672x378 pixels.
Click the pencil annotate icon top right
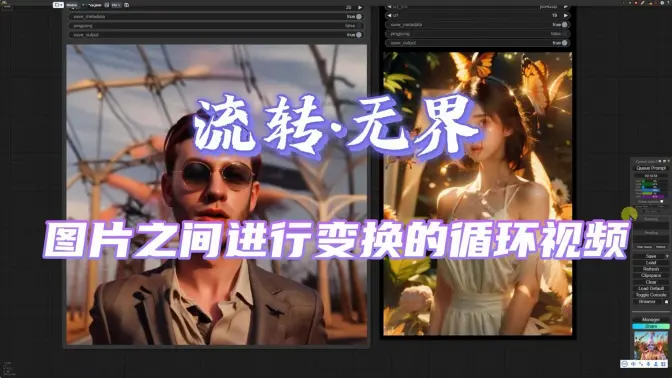[643, 3]
